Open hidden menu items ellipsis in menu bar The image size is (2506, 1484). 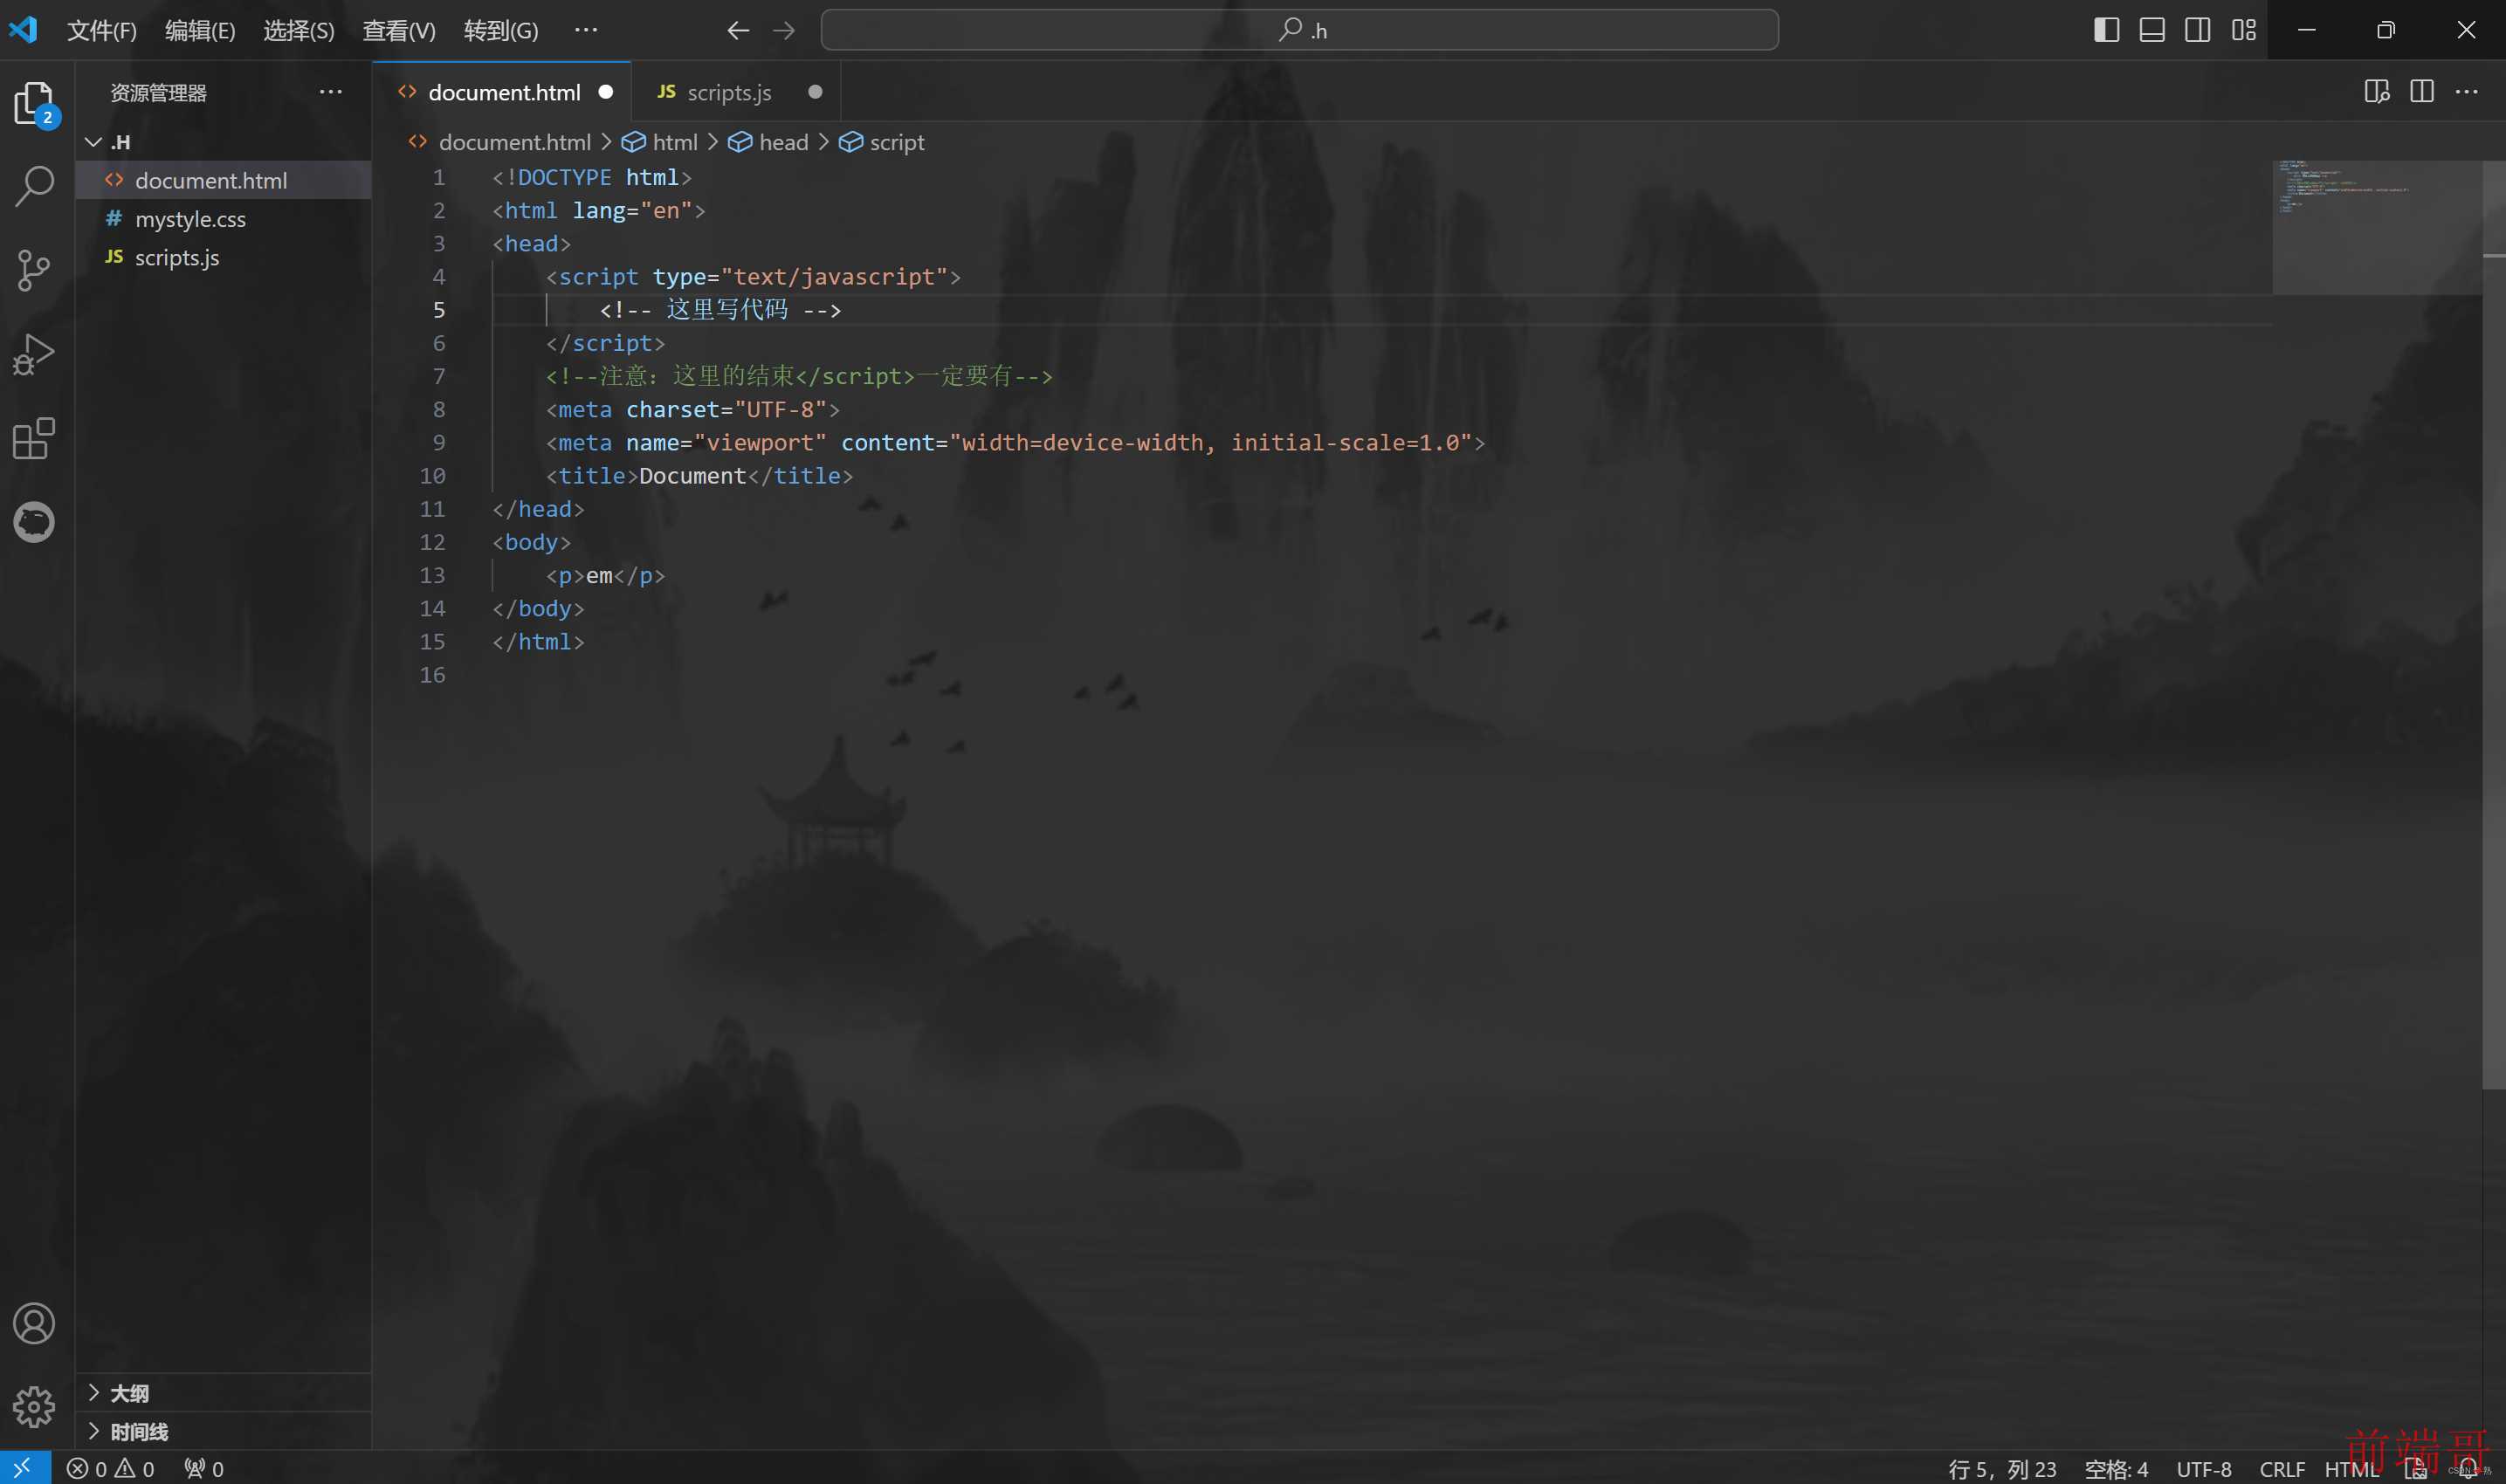click(x=586, y=30)
